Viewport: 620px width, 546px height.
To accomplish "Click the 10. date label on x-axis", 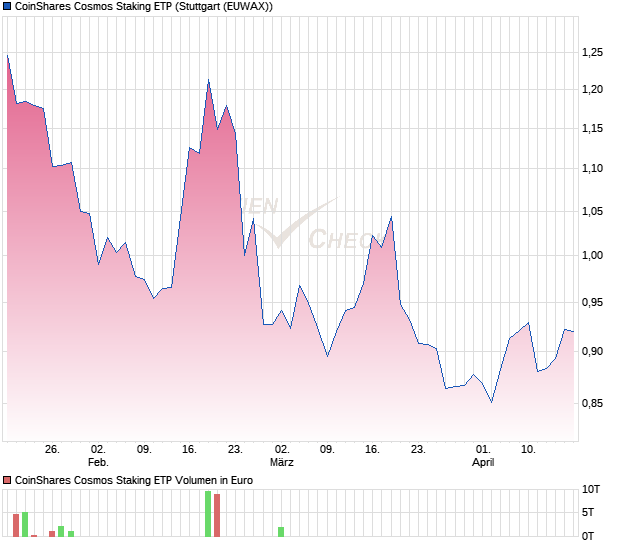I will 528,450.
